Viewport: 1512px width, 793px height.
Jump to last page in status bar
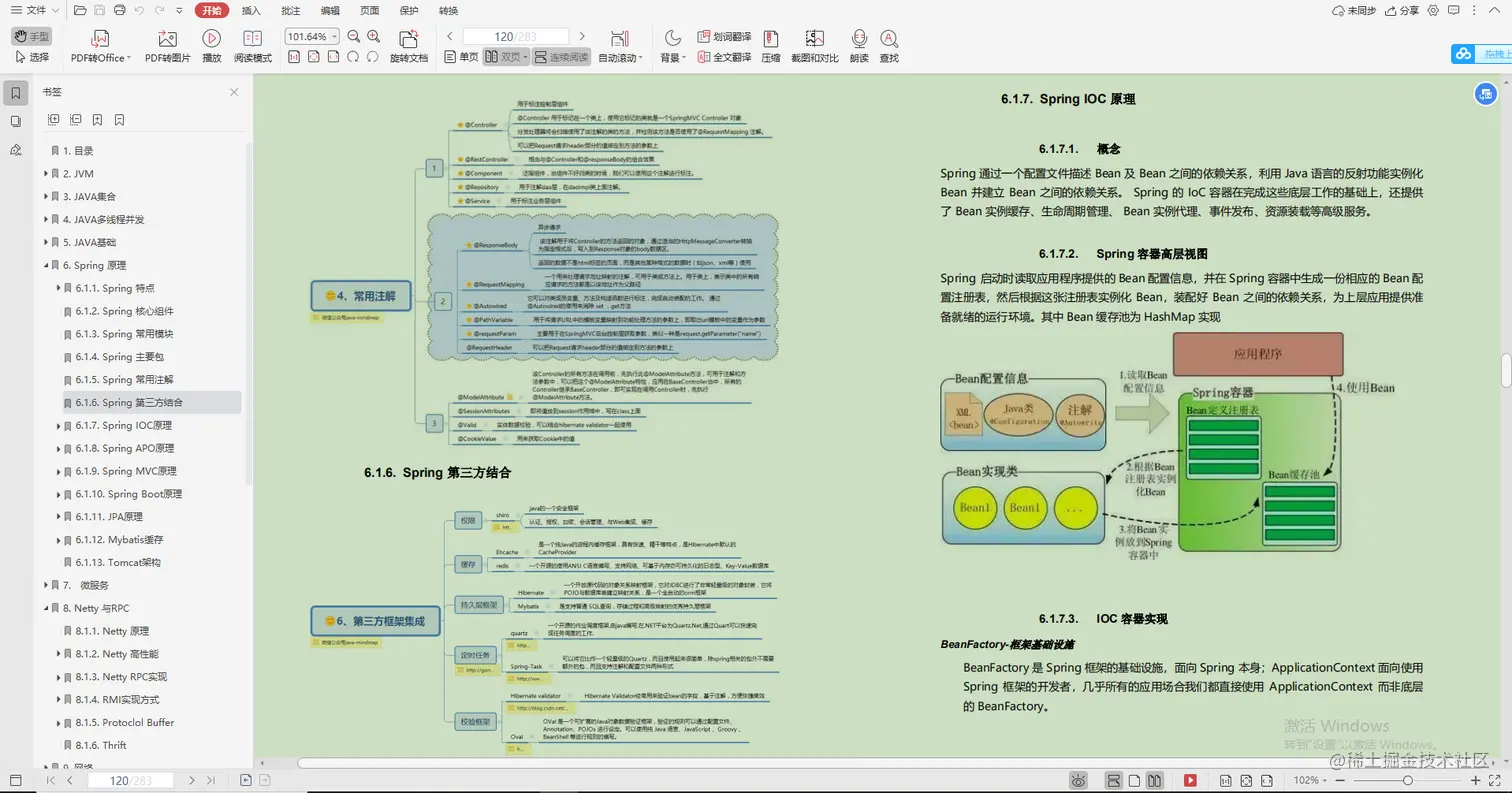click(x=211, y=780)
